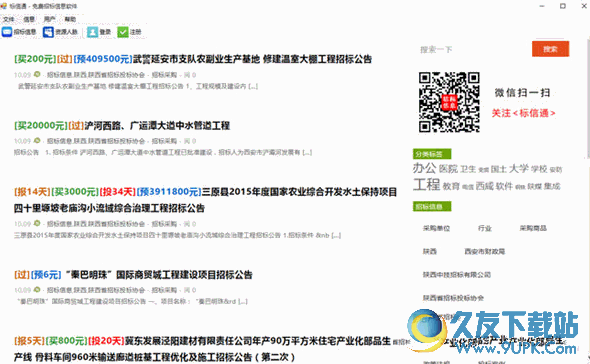Switch to the 行业 tab
Image resolution: width=590 pixels, height=364 pixels.
coord(485,228)
